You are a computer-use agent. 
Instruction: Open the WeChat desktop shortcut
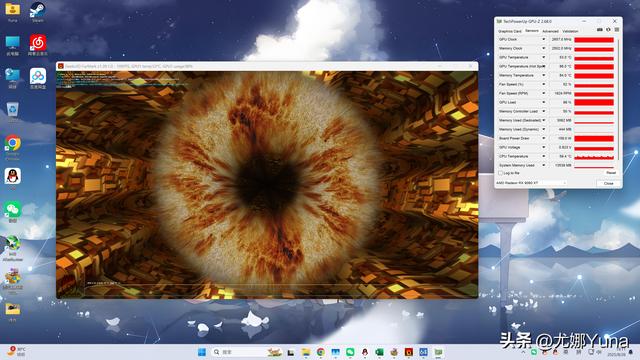point(13,211)
